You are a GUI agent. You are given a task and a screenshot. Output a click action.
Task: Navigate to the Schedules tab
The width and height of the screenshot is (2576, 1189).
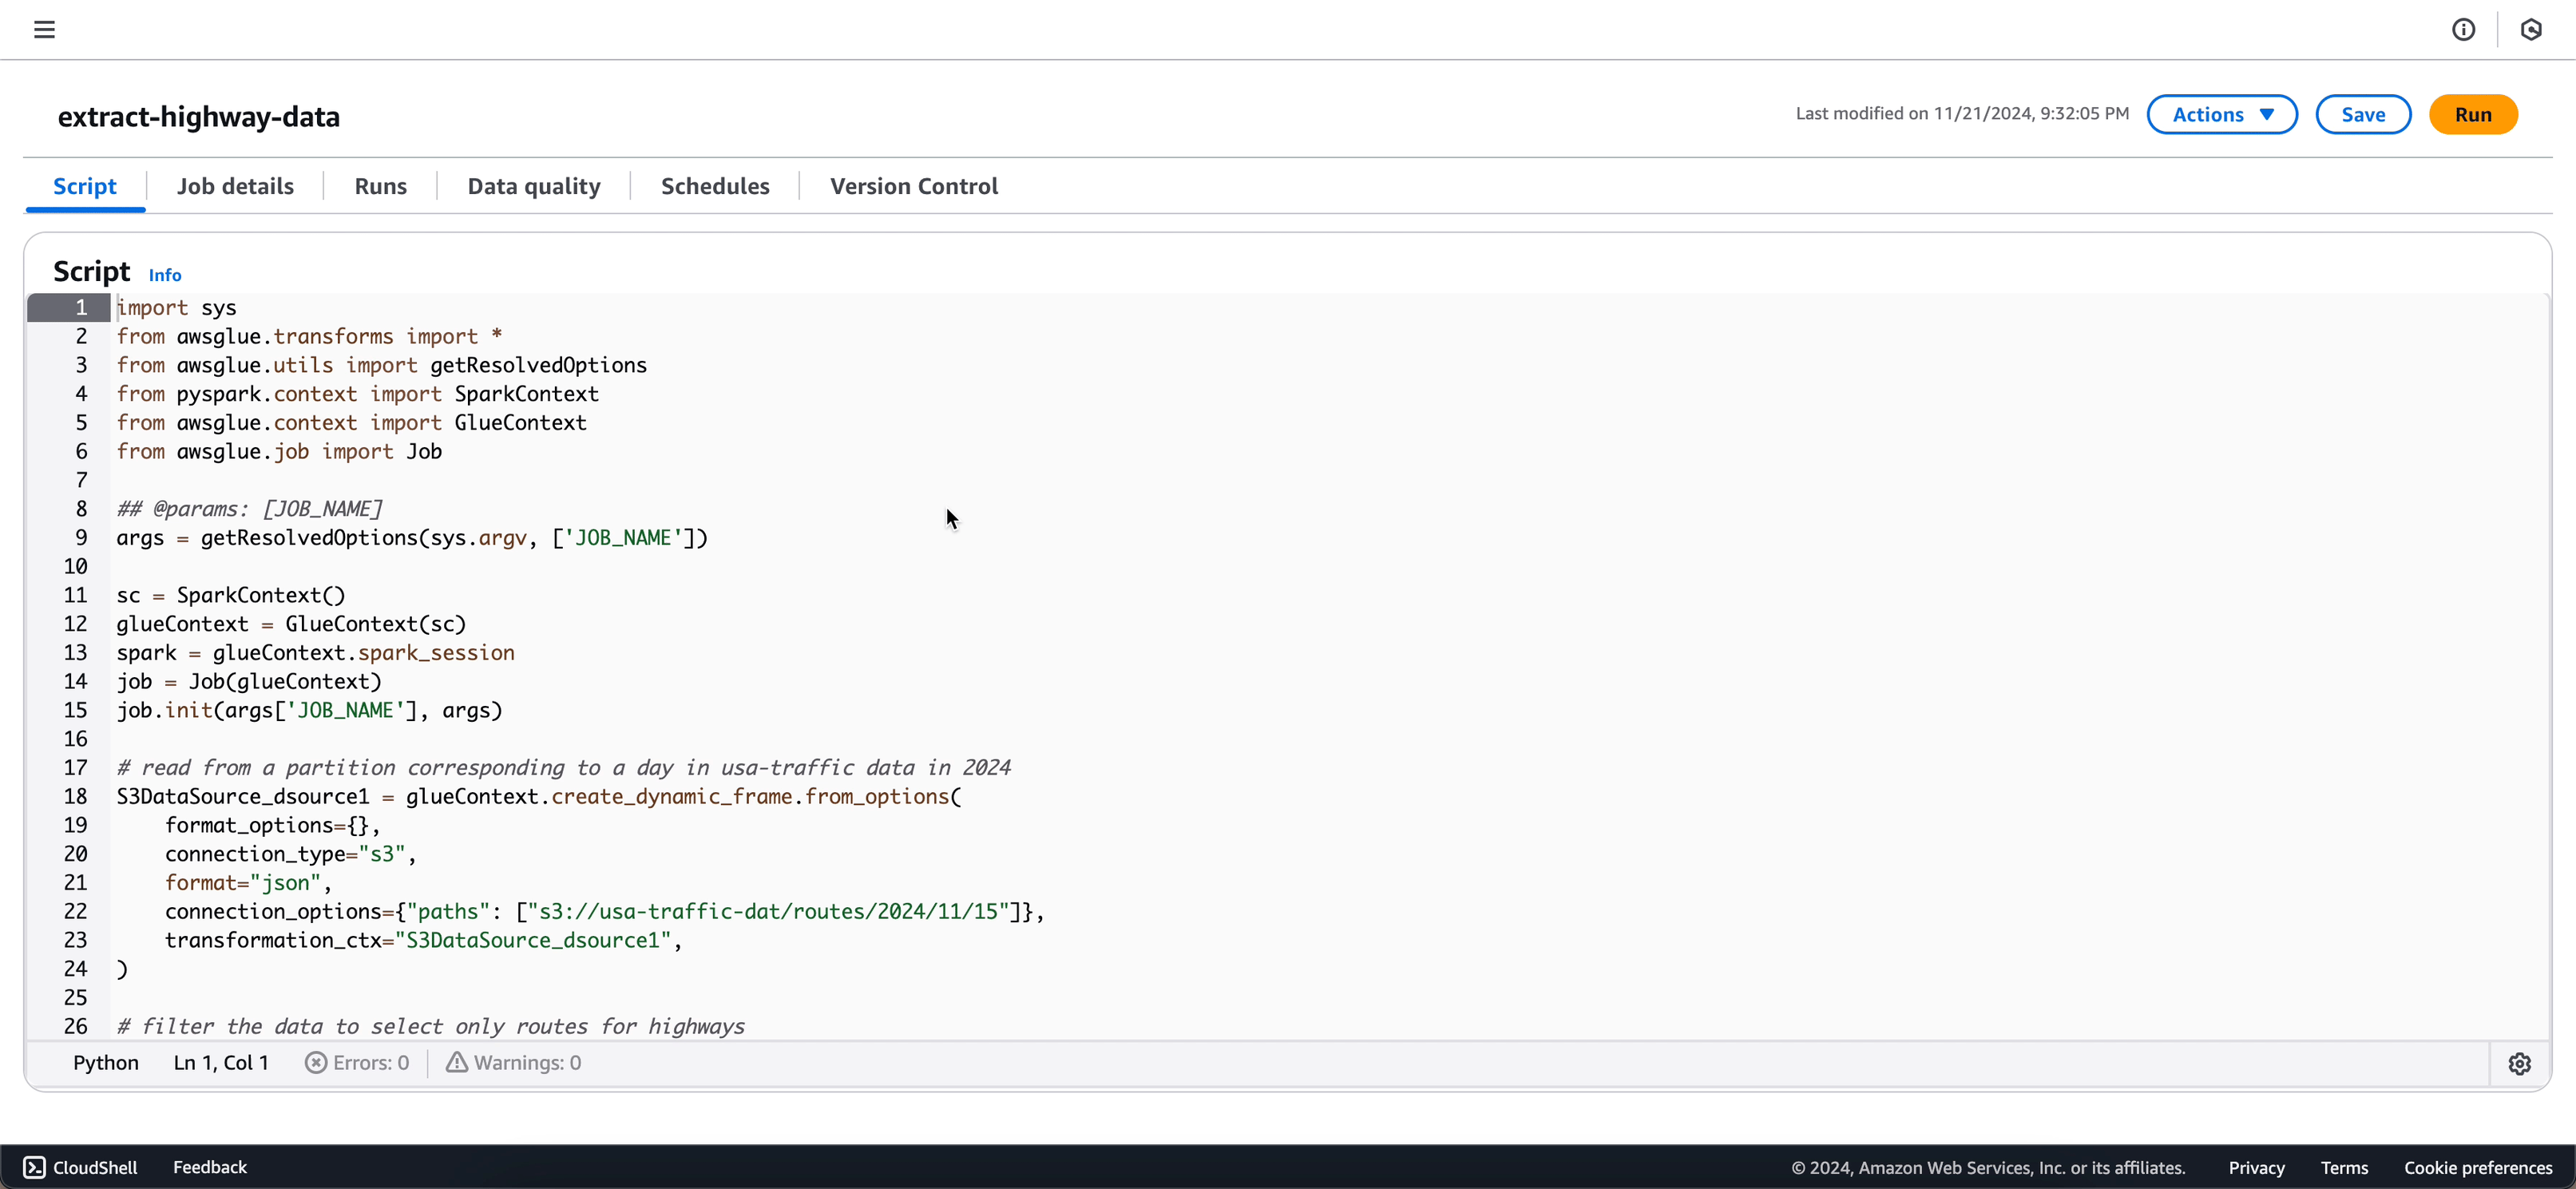[715, 185]
